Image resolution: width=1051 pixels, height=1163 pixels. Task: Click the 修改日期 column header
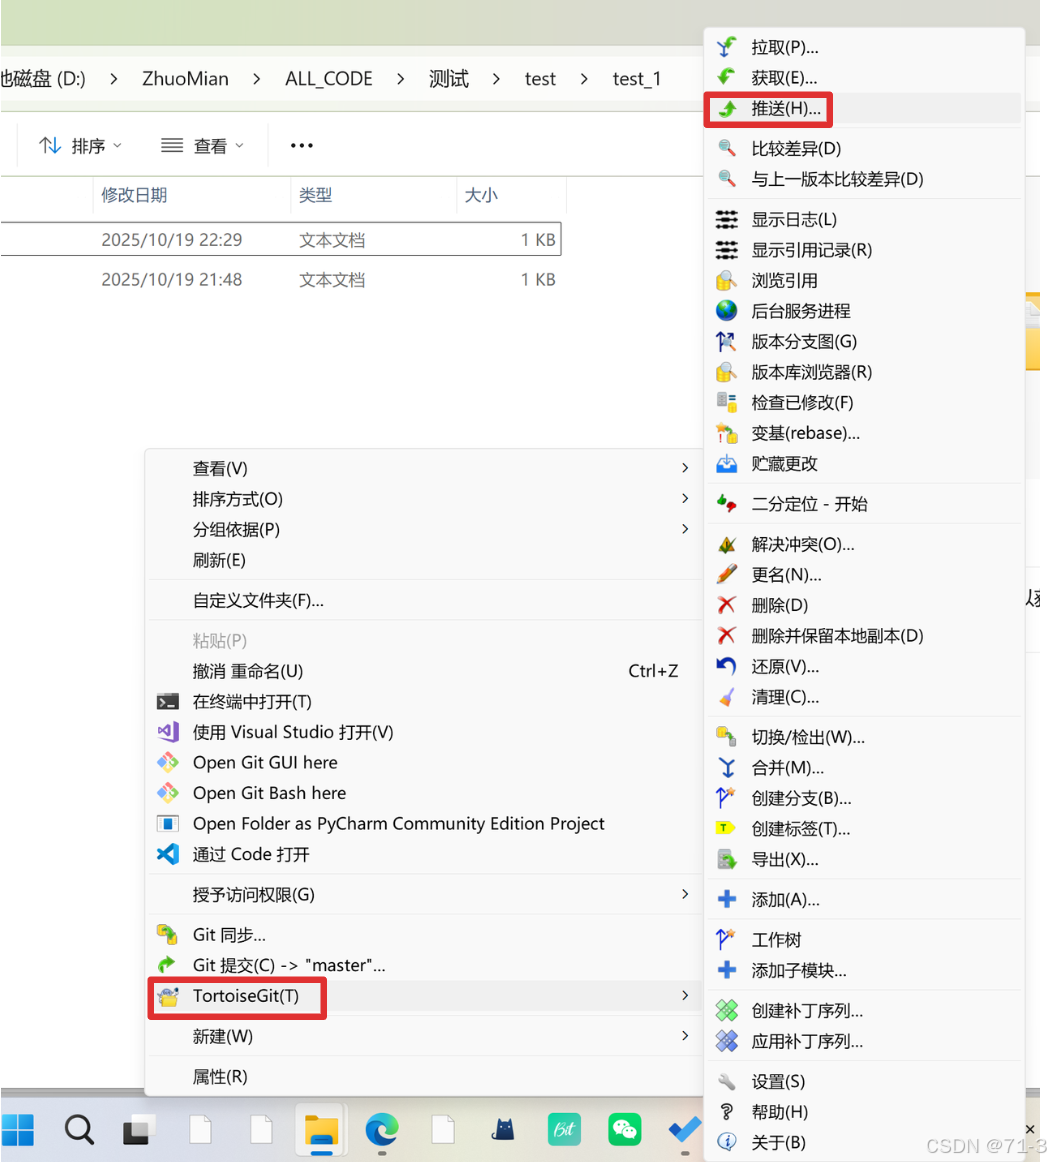tap(134, 195)
